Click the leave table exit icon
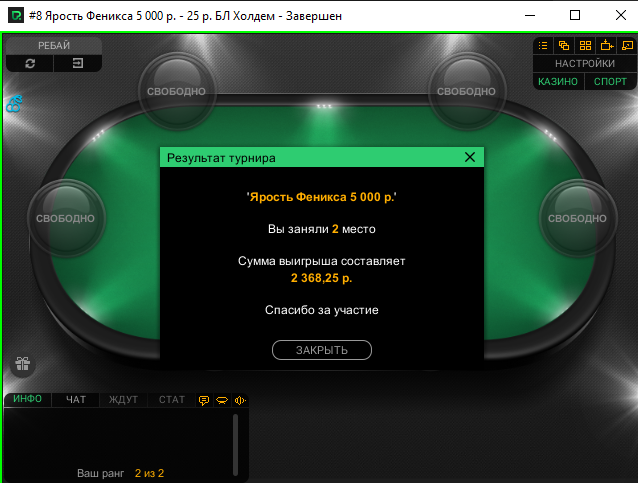The width and height of the screenshot is (638, 483). (78, 63)
